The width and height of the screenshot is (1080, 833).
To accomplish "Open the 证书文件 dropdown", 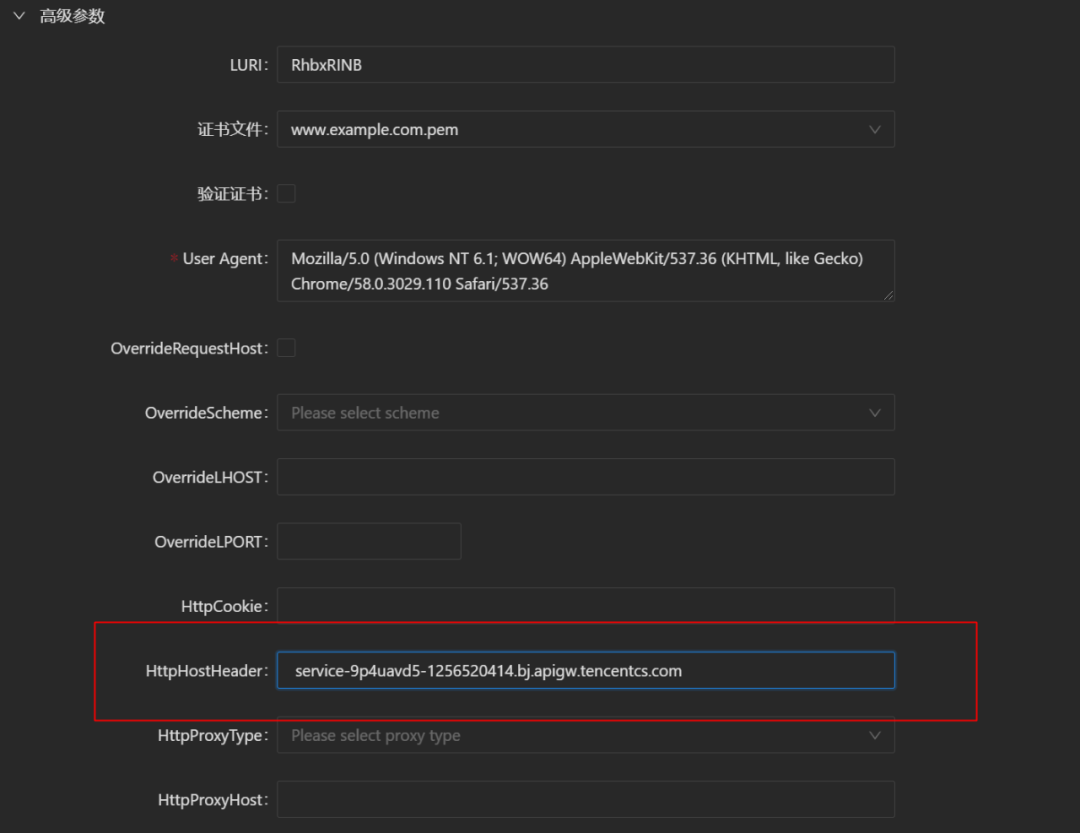I will pos(585,130).
